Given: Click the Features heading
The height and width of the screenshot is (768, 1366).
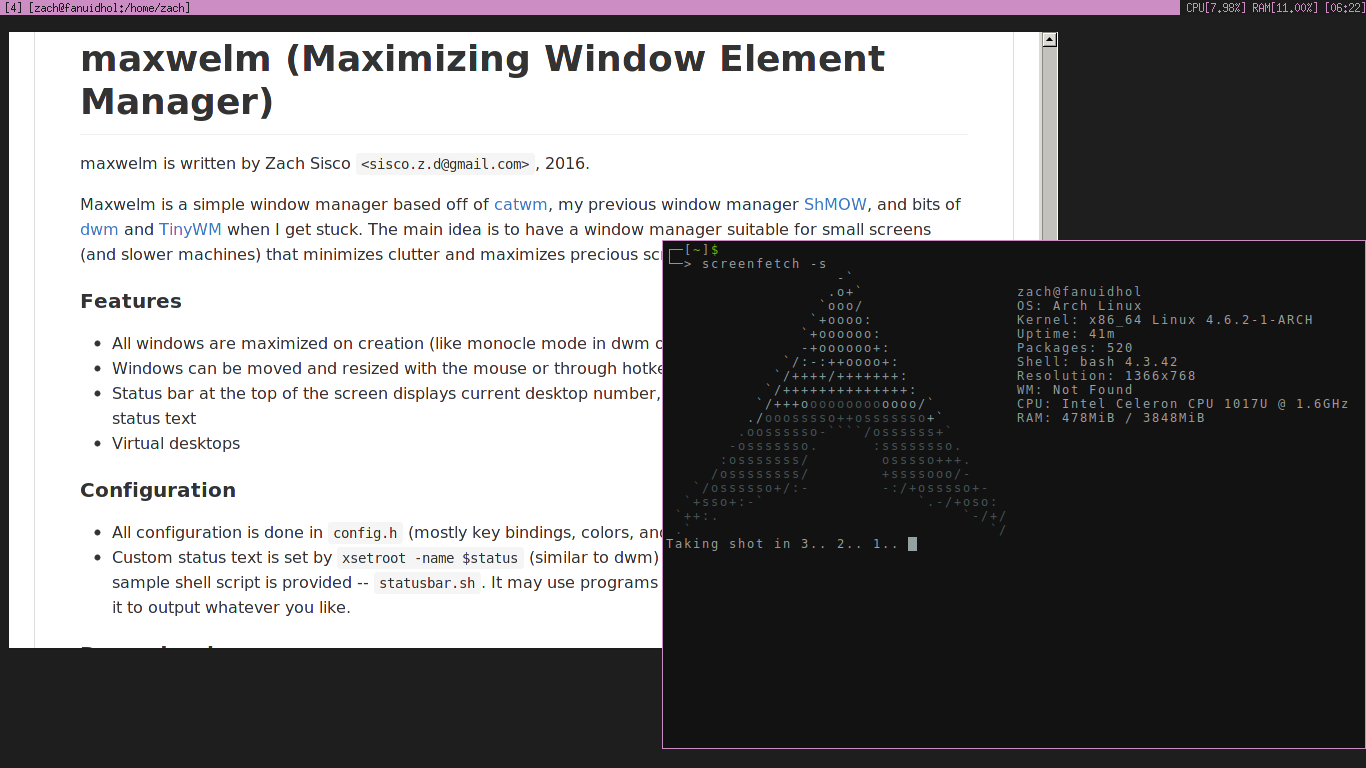Looking at the screenshot, I should (131, 301).
